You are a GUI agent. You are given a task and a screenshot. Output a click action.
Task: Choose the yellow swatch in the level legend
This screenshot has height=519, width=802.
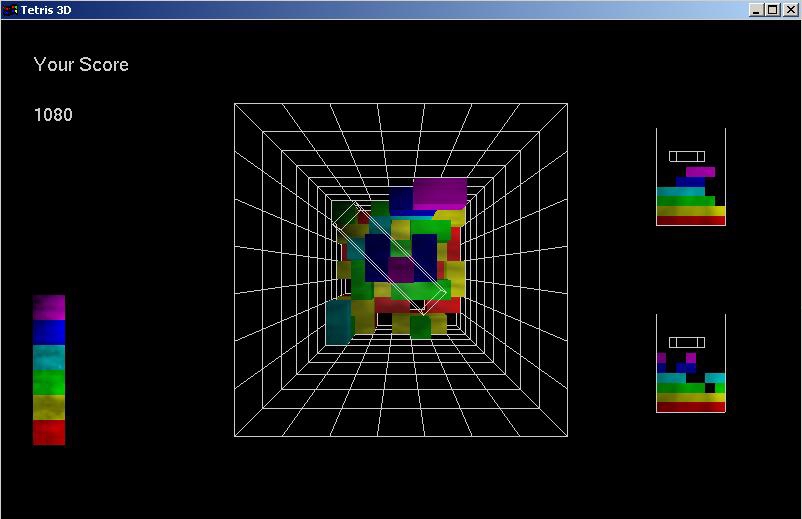tap(48, 407)
